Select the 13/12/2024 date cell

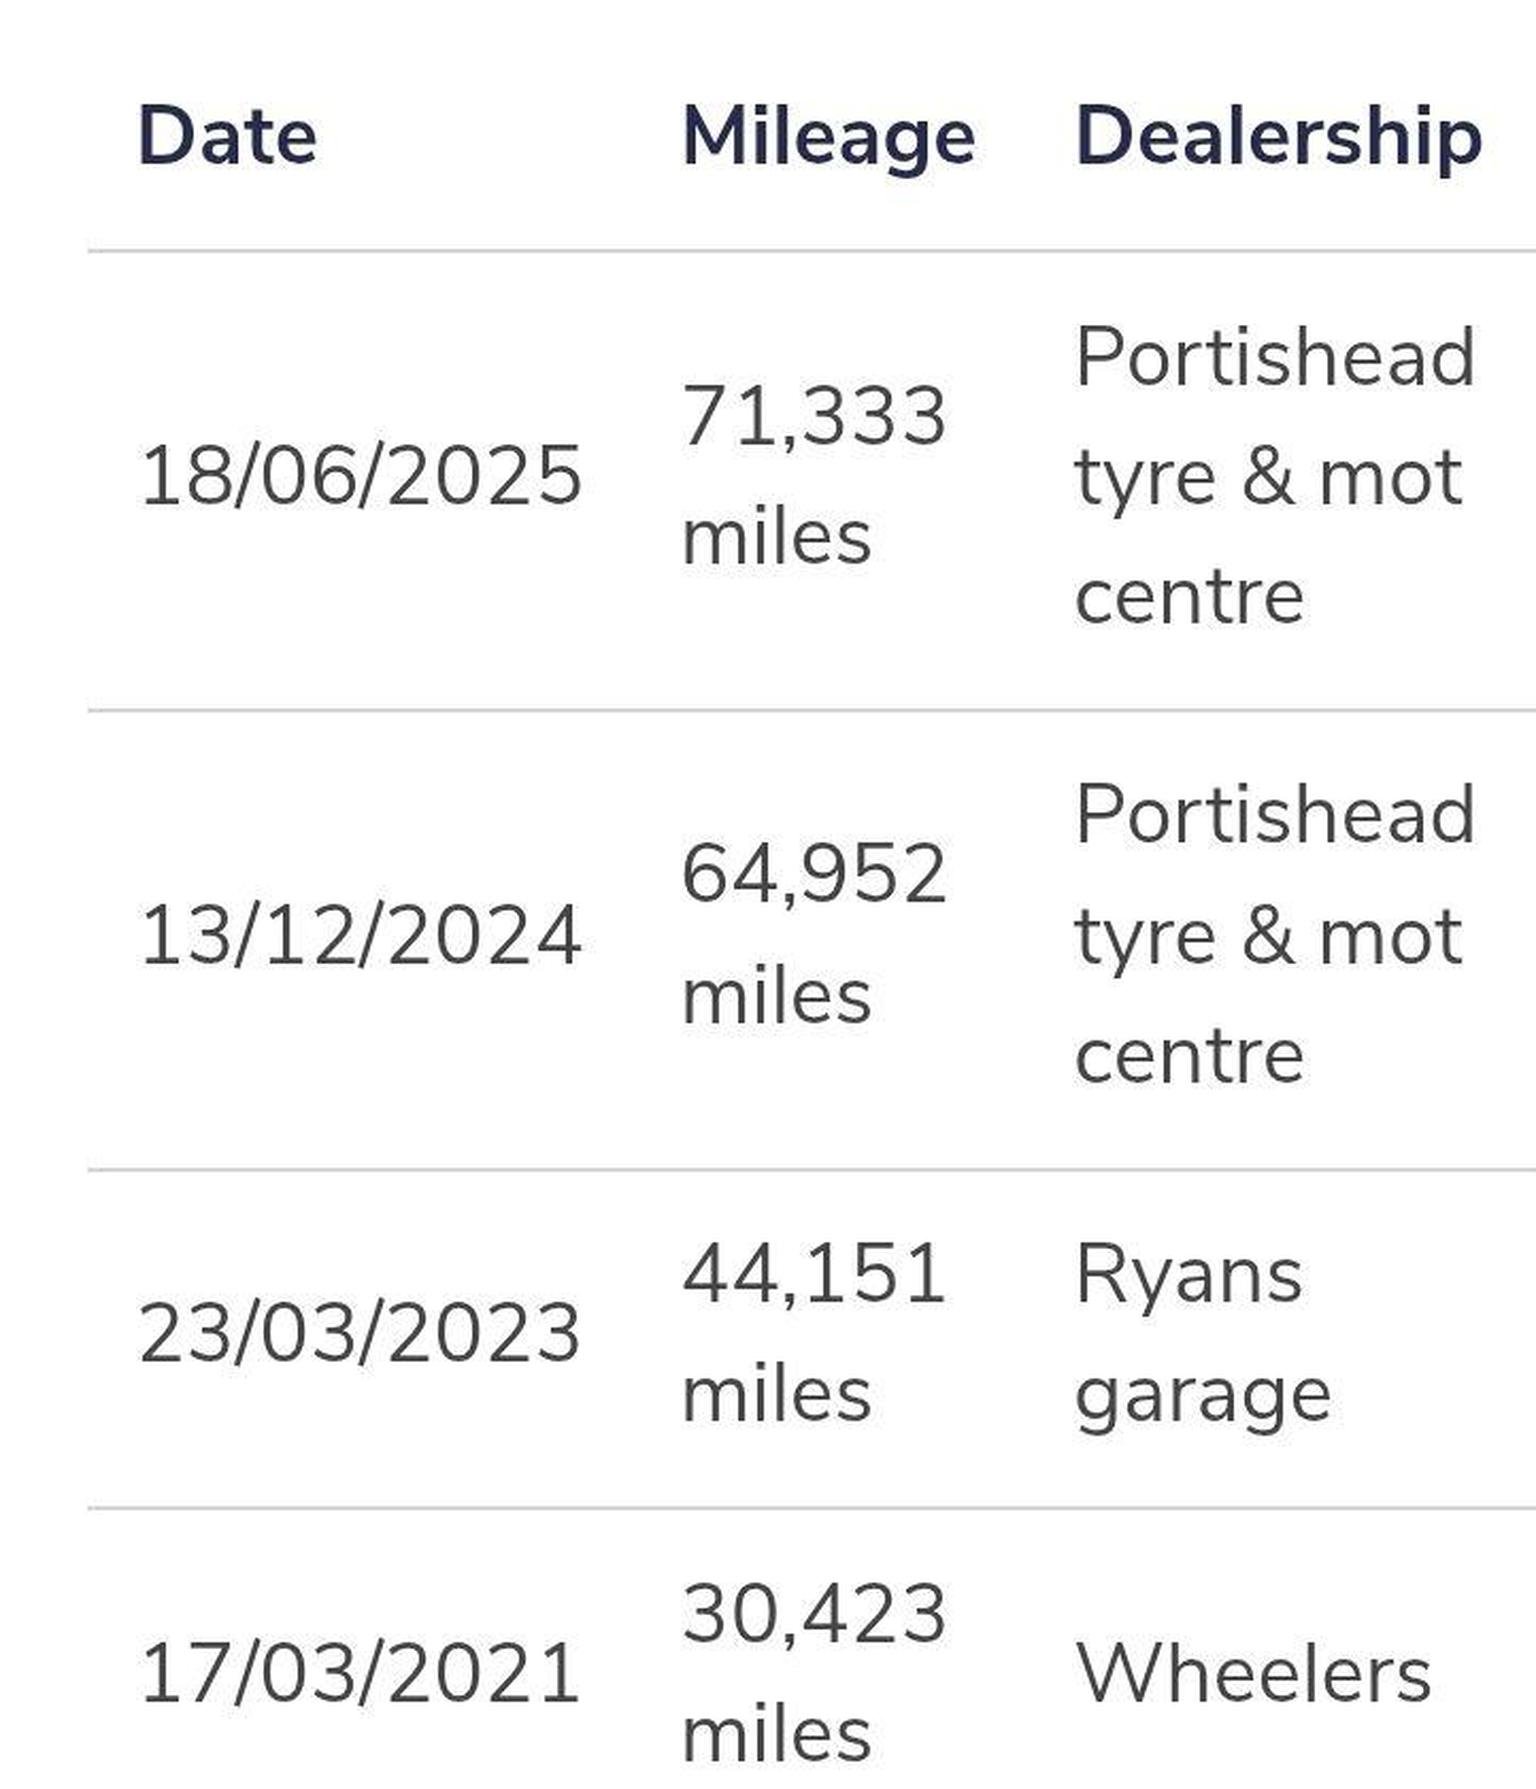[x=360, y=936]
